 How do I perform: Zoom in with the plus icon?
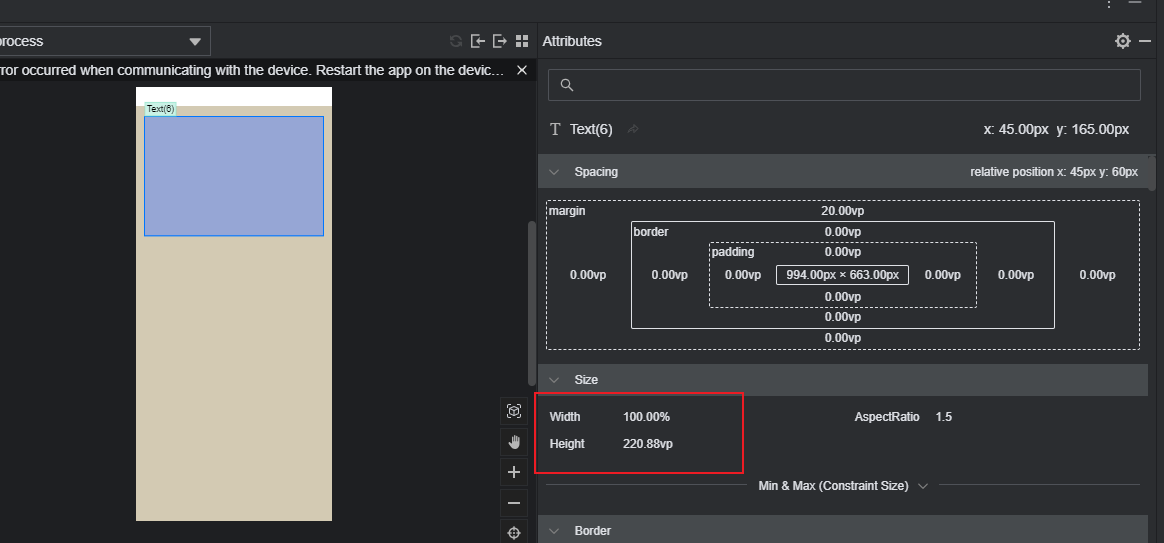coord(514,472)
